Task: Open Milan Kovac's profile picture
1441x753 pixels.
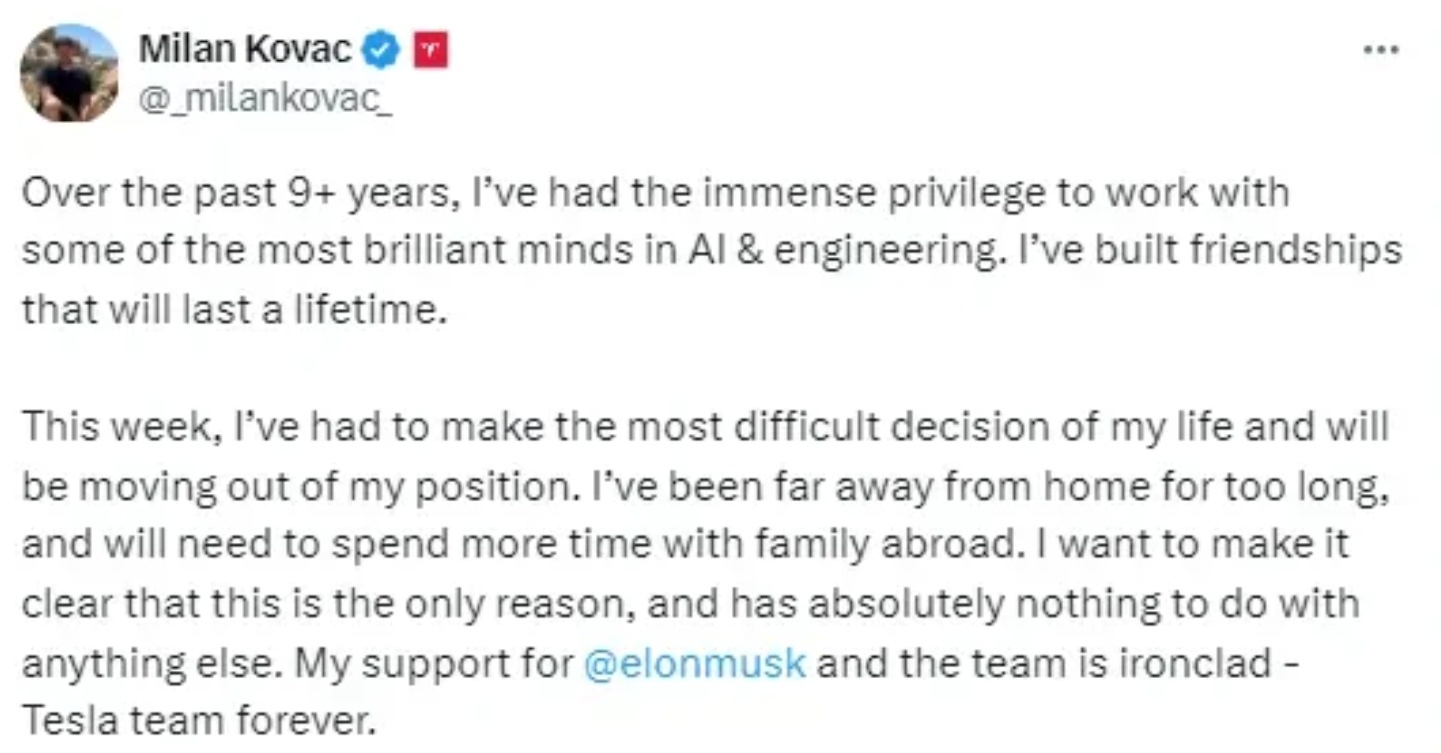Action: pos(69,73)
